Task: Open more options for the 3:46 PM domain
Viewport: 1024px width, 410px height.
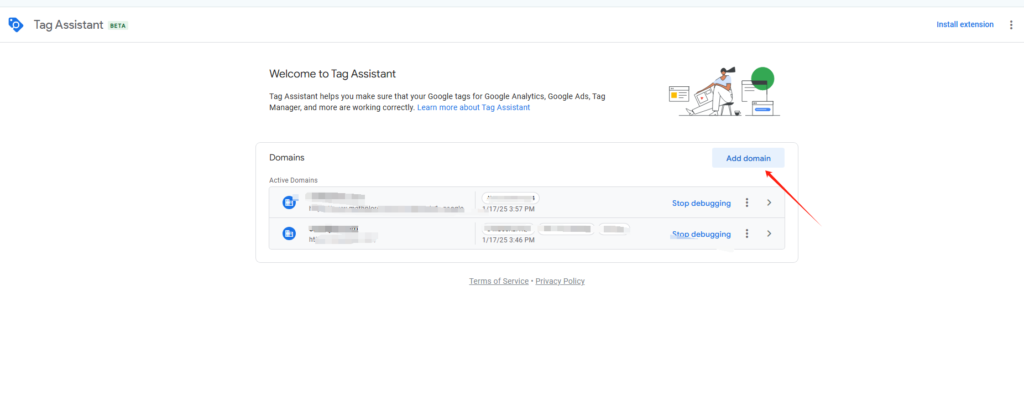Action: (747, 234)
